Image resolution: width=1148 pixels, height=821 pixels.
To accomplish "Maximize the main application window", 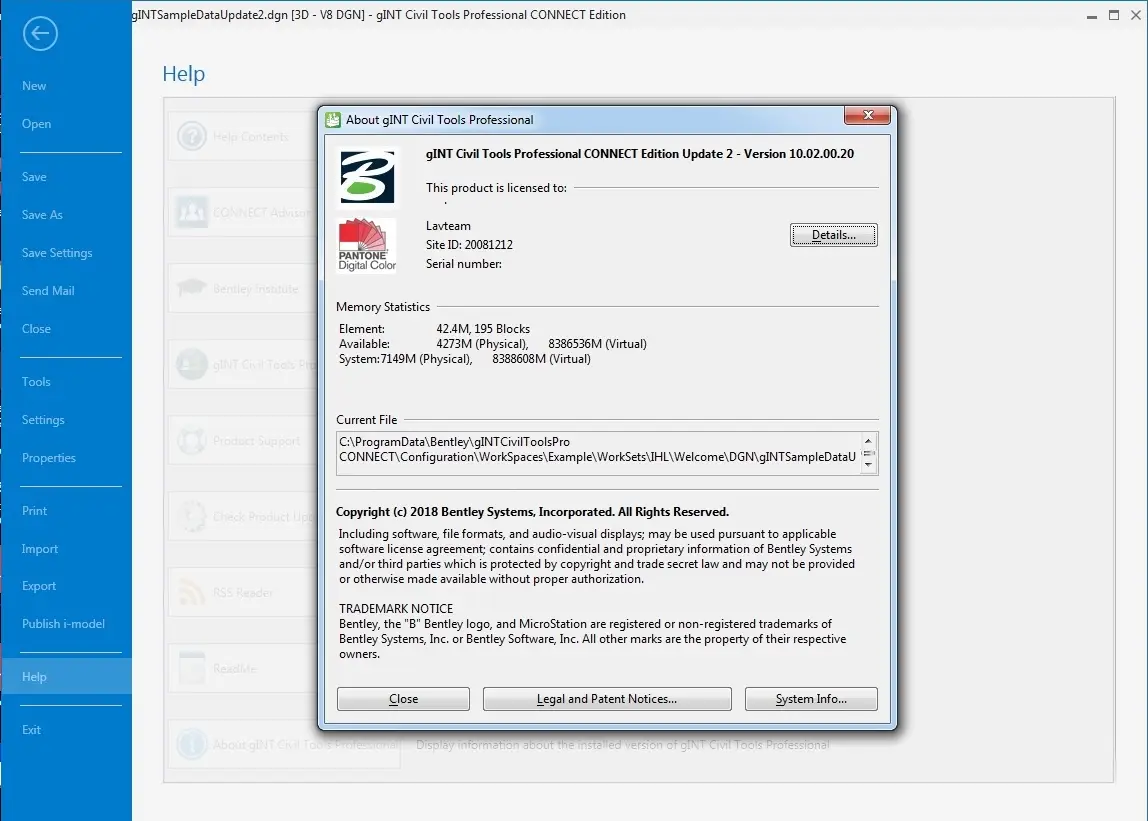I will (1114, 15).
